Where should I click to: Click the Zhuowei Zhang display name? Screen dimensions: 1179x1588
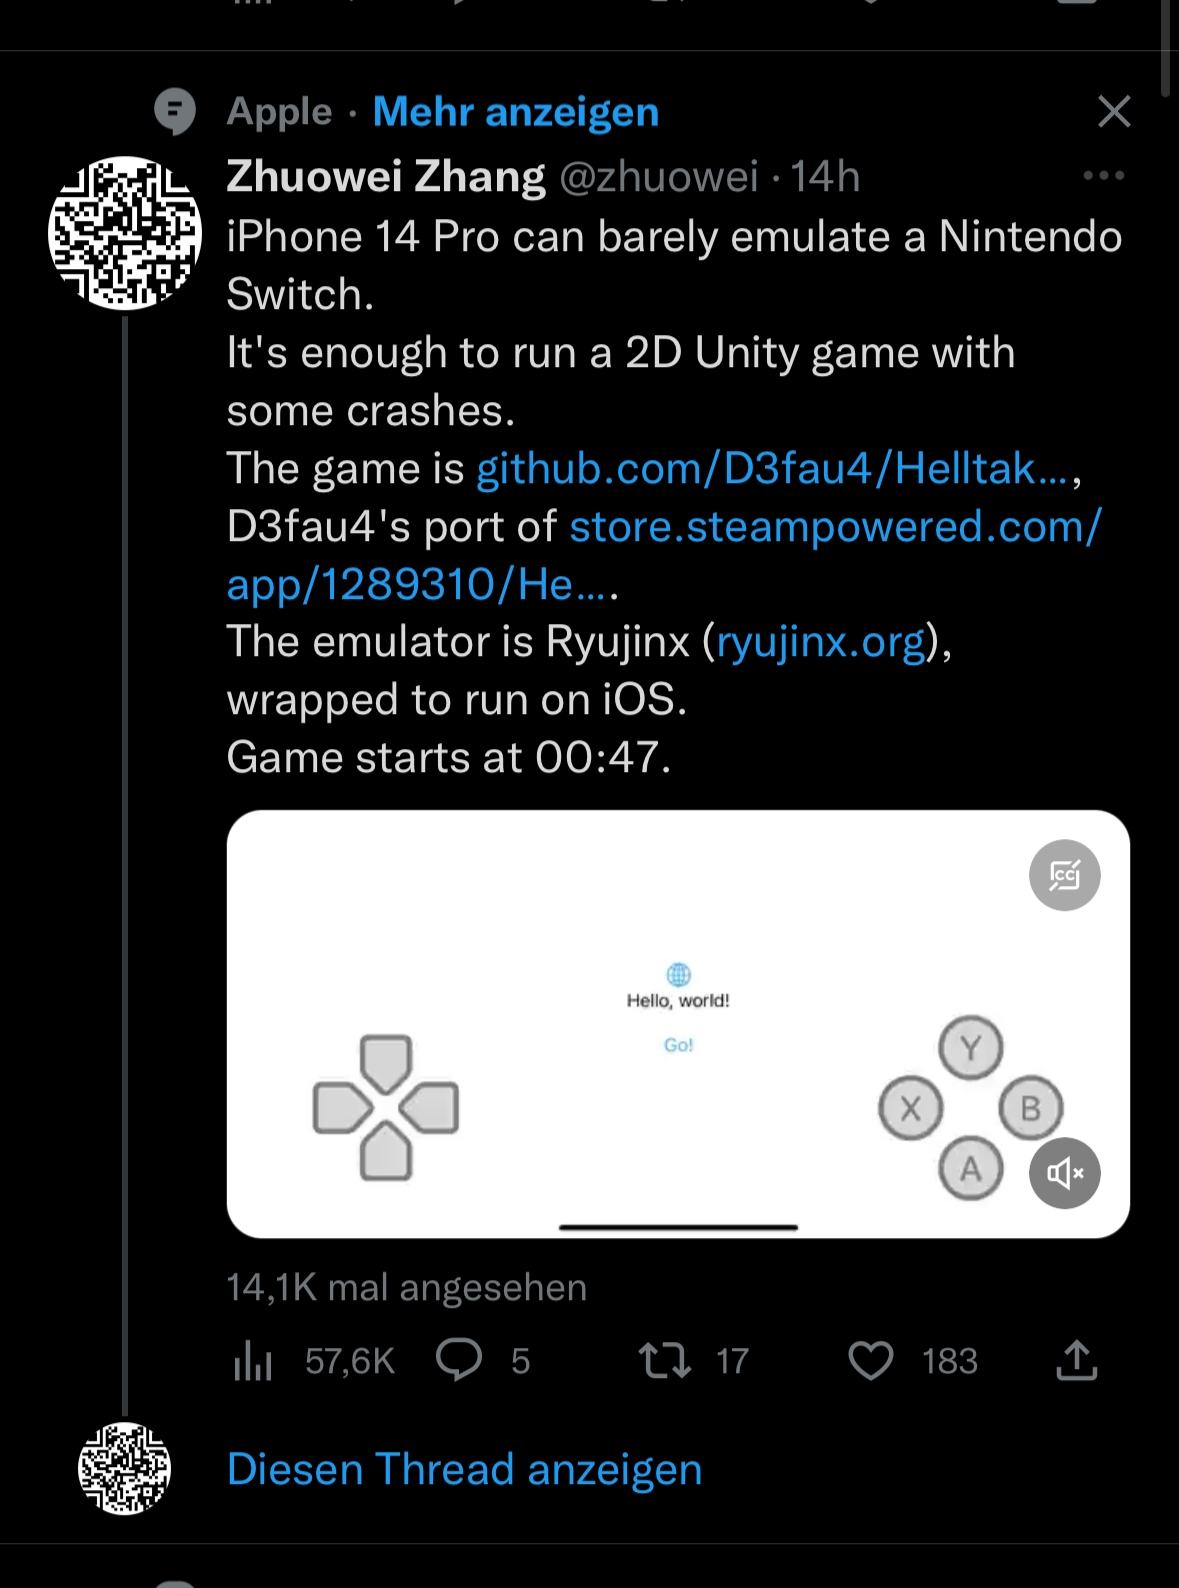click(x=386, y=177)
